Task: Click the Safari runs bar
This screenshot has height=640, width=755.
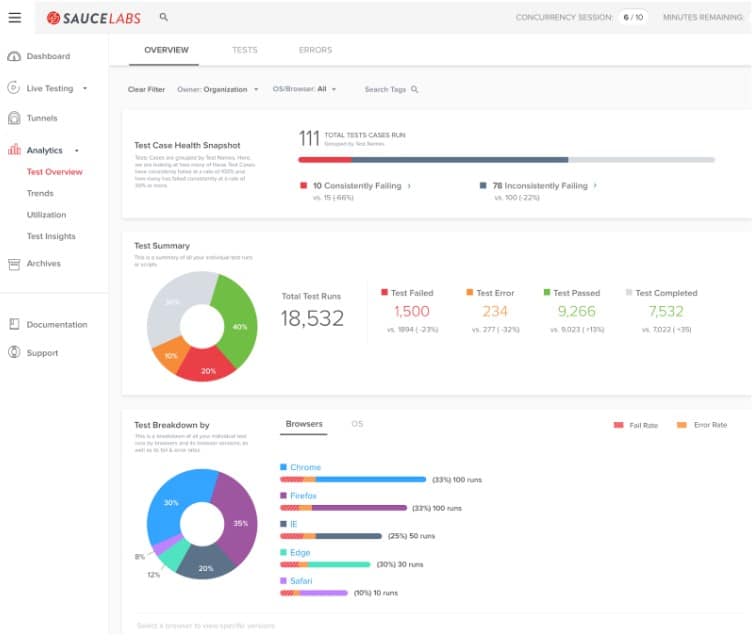Action: click(314, 593)
